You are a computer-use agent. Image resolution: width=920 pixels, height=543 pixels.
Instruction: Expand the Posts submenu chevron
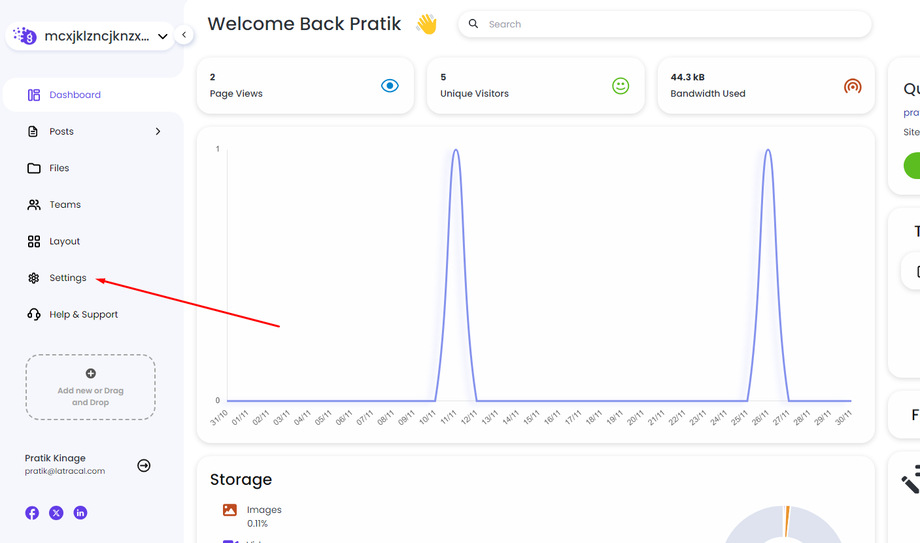point(158,132)
